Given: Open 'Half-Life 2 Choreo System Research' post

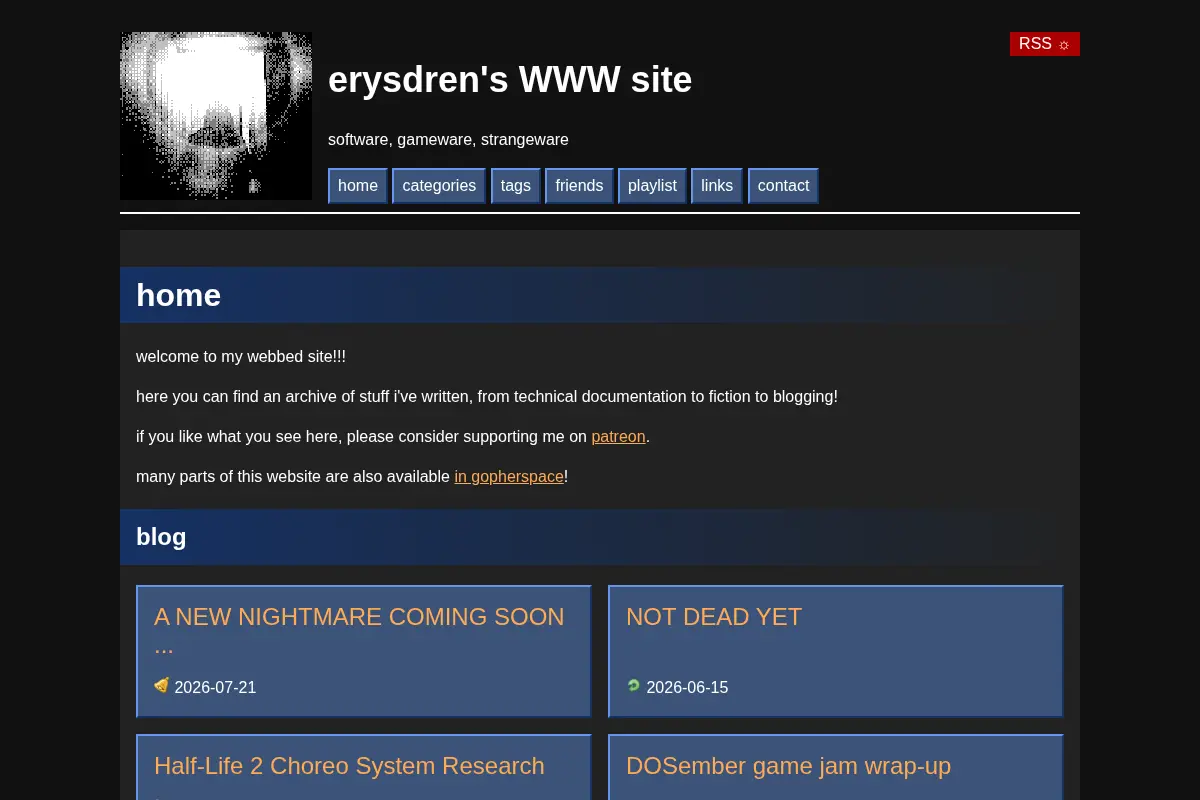Looking at the screenshot, I should 349,766.
